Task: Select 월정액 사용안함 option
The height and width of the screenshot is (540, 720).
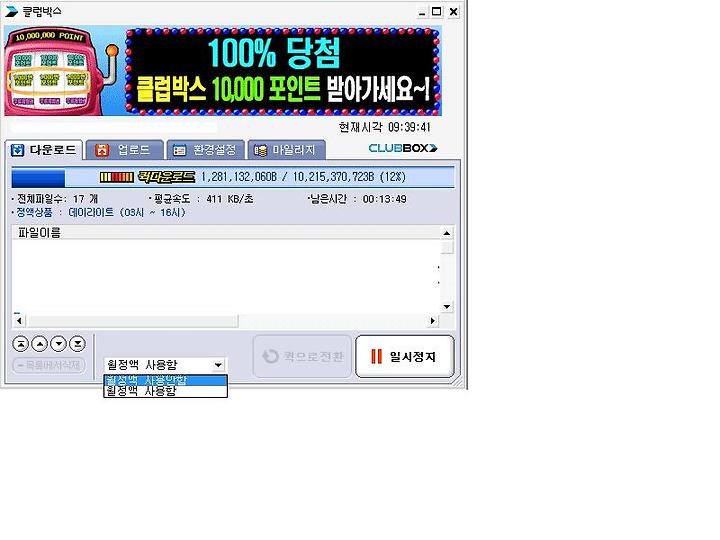Action: (x=166, y=380)
